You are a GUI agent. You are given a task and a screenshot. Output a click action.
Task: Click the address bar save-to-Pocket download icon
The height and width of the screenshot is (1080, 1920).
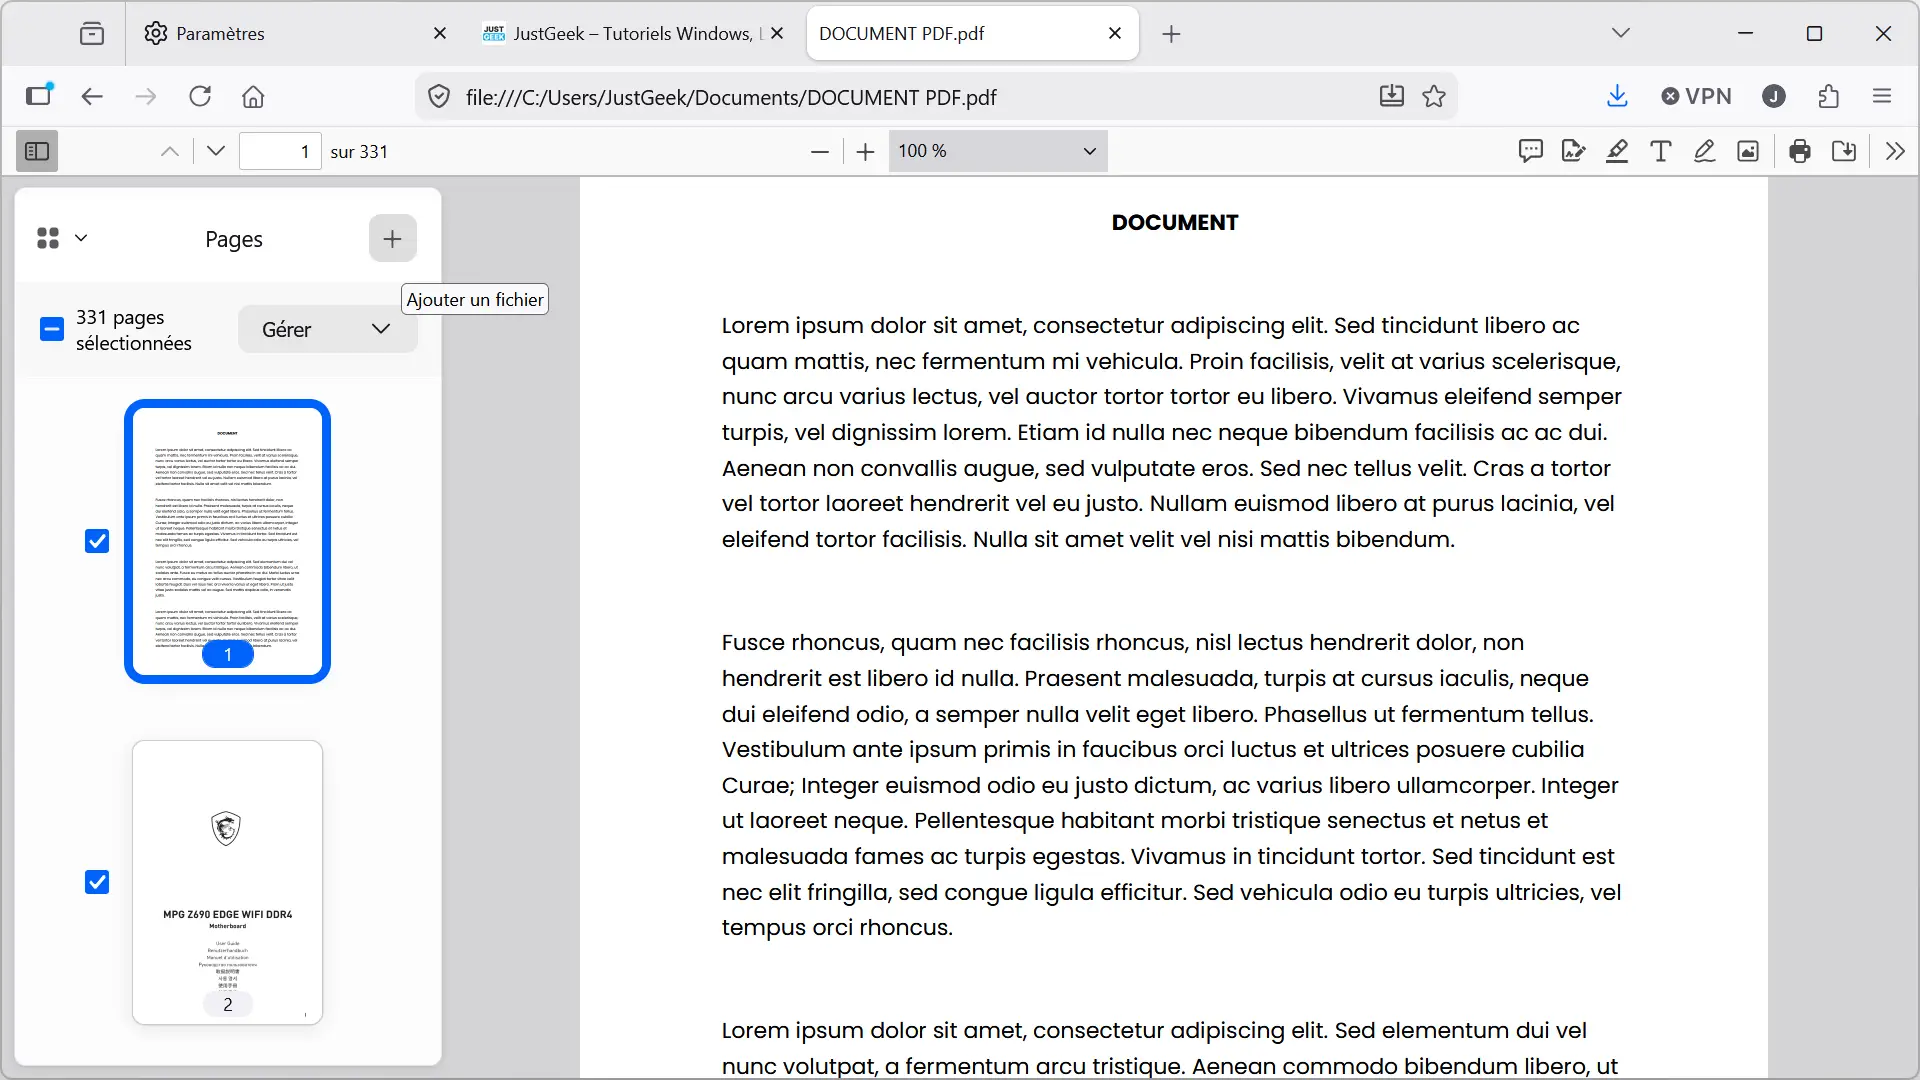(x=1392, y=96)
